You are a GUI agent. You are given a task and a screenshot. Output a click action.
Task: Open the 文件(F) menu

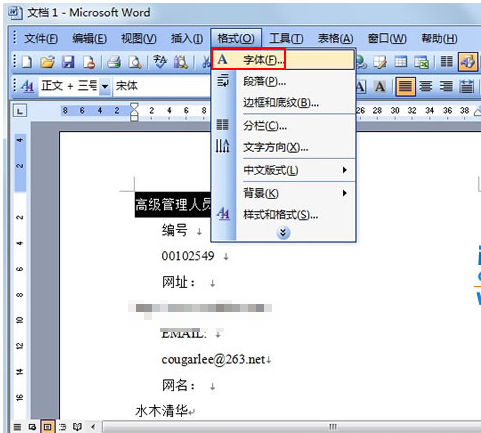pos(41,39)
